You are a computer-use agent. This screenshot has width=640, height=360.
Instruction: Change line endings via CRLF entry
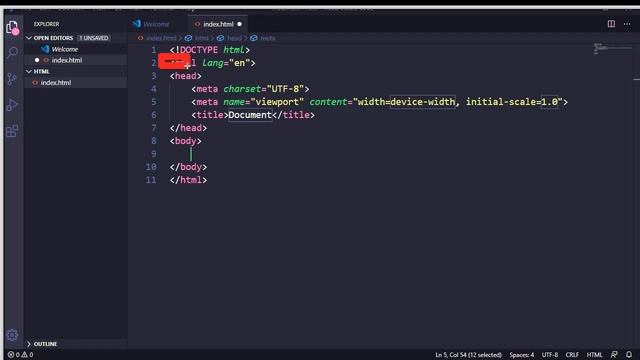[x=572, y=355]
